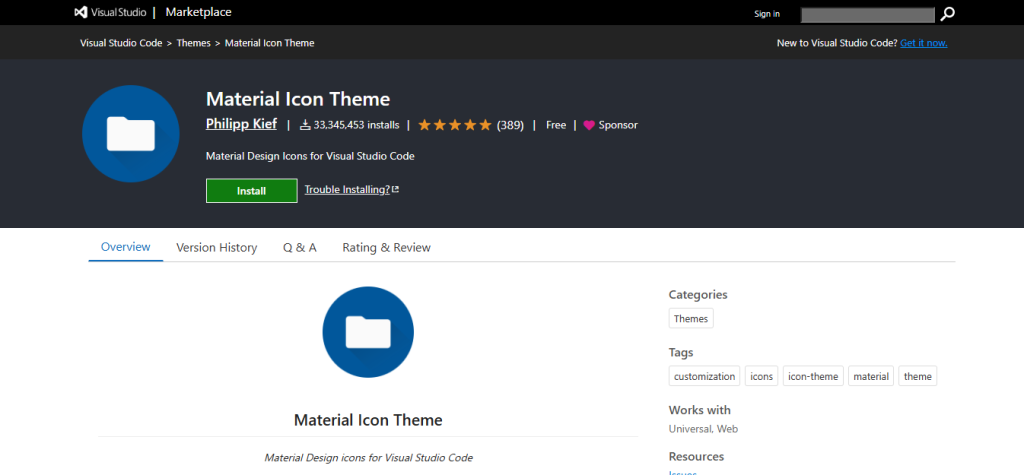This screenshot has height=475, width=1024.
Task: Click the Material Icon Theme header logo
Action: (x=131, y=133)
